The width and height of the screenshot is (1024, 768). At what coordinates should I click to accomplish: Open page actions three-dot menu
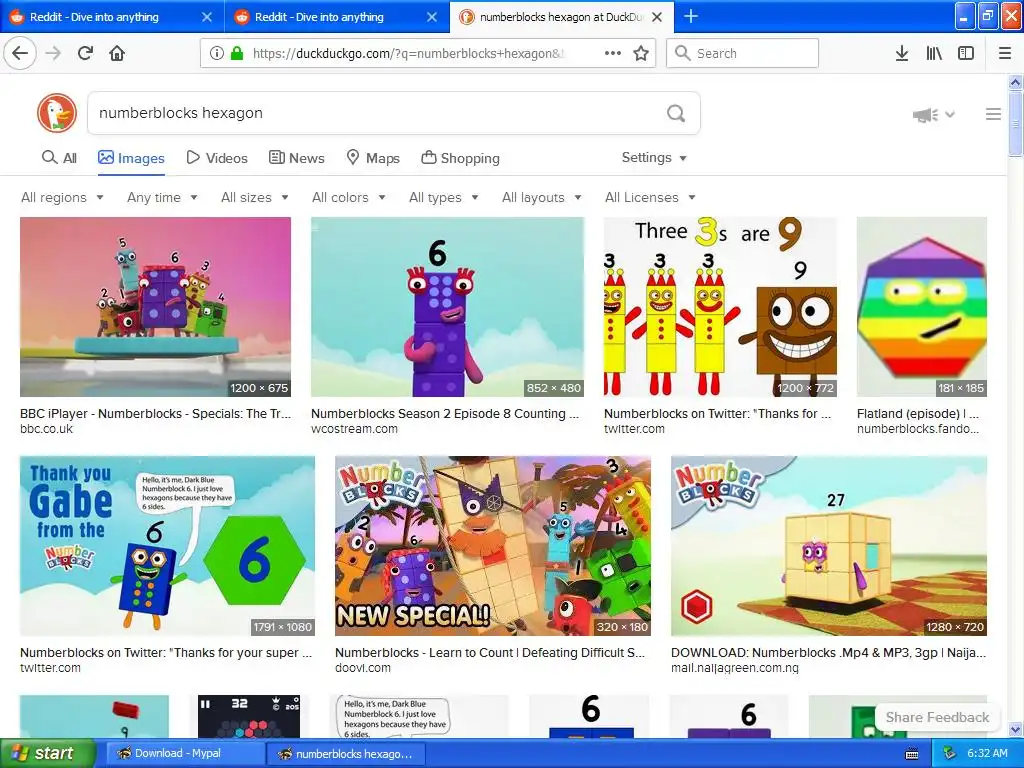coord(613,53)
